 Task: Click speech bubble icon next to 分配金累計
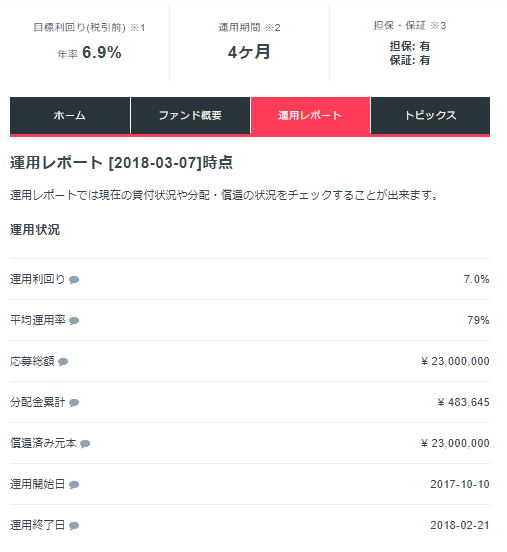point(74,403)
